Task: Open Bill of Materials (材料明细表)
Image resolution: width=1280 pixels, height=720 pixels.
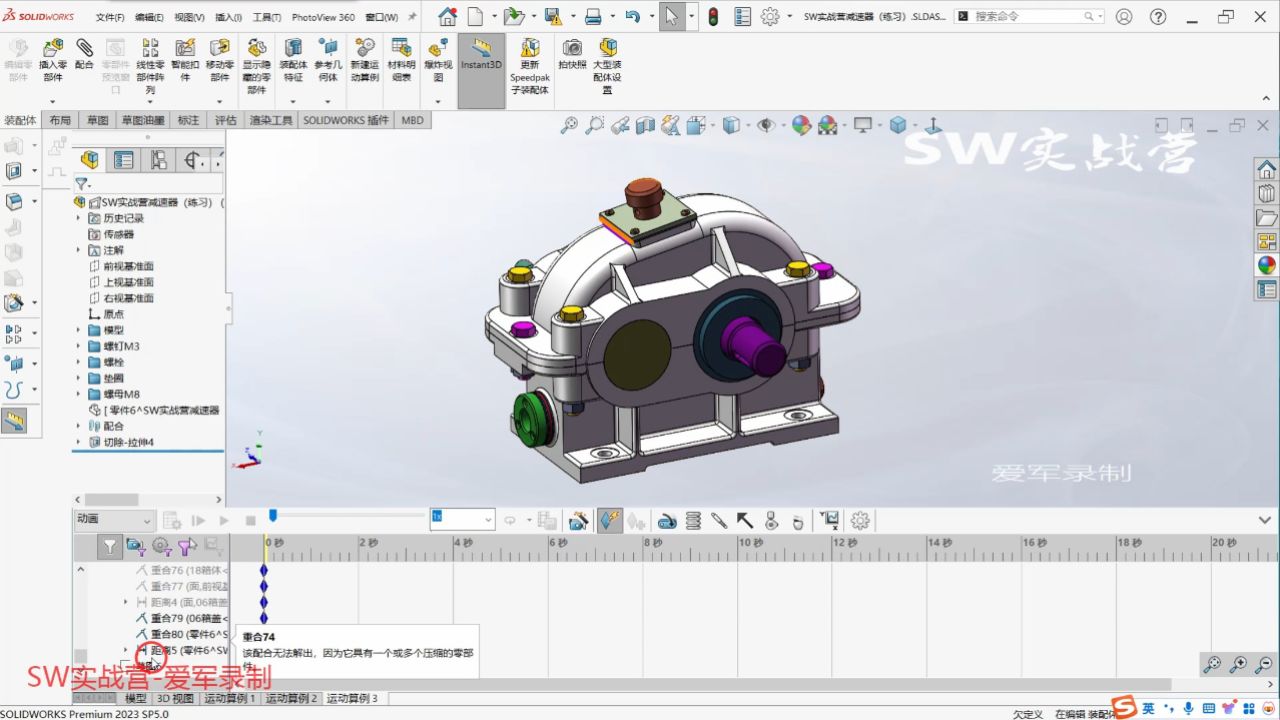Action: [401, 60]
